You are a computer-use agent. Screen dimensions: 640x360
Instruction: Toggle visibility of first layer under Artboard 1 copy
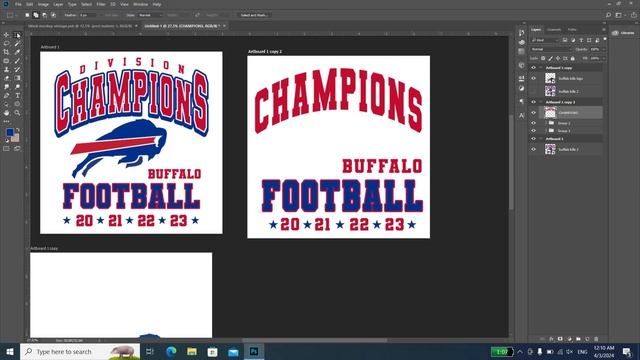(533, 78)
